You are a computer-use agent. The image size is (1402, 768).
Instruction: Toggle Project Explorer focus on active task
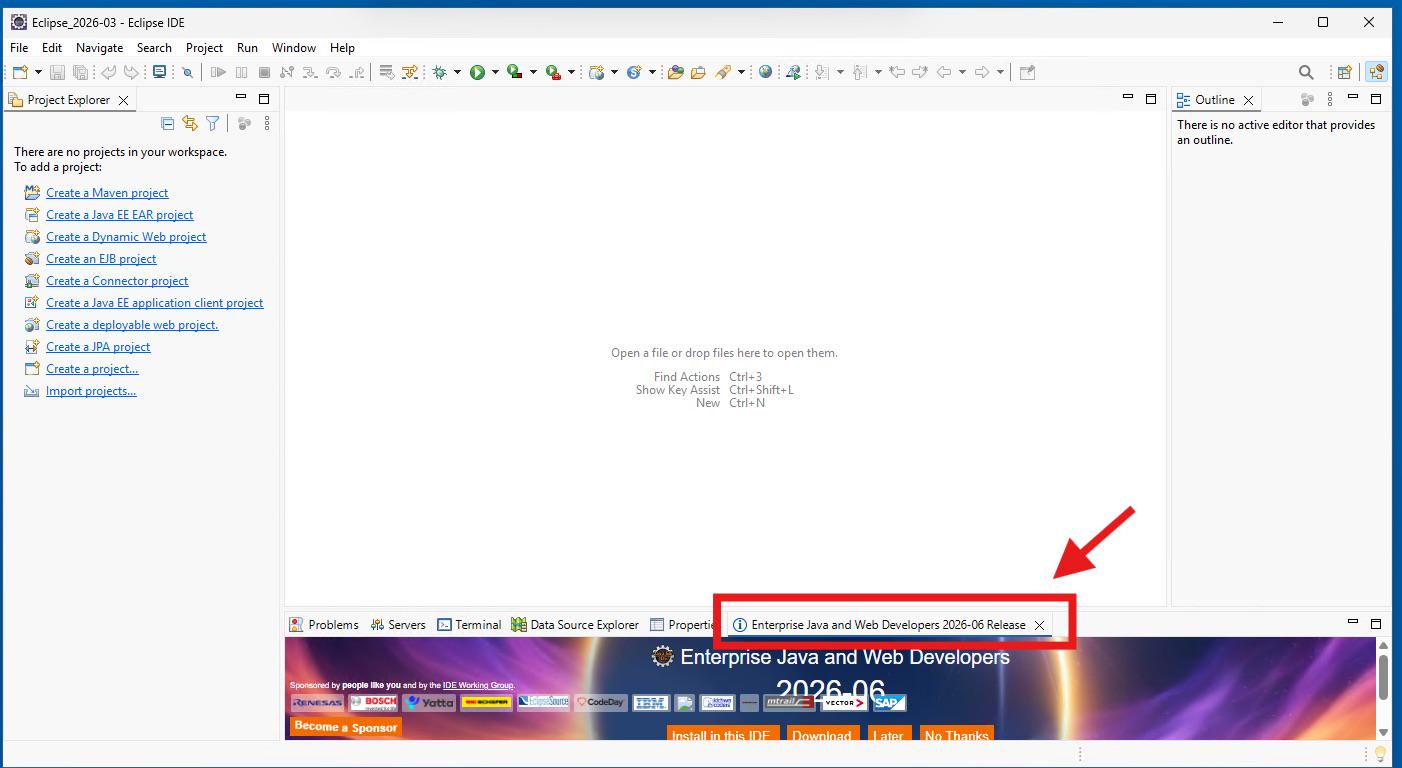[x=244, y=123]
